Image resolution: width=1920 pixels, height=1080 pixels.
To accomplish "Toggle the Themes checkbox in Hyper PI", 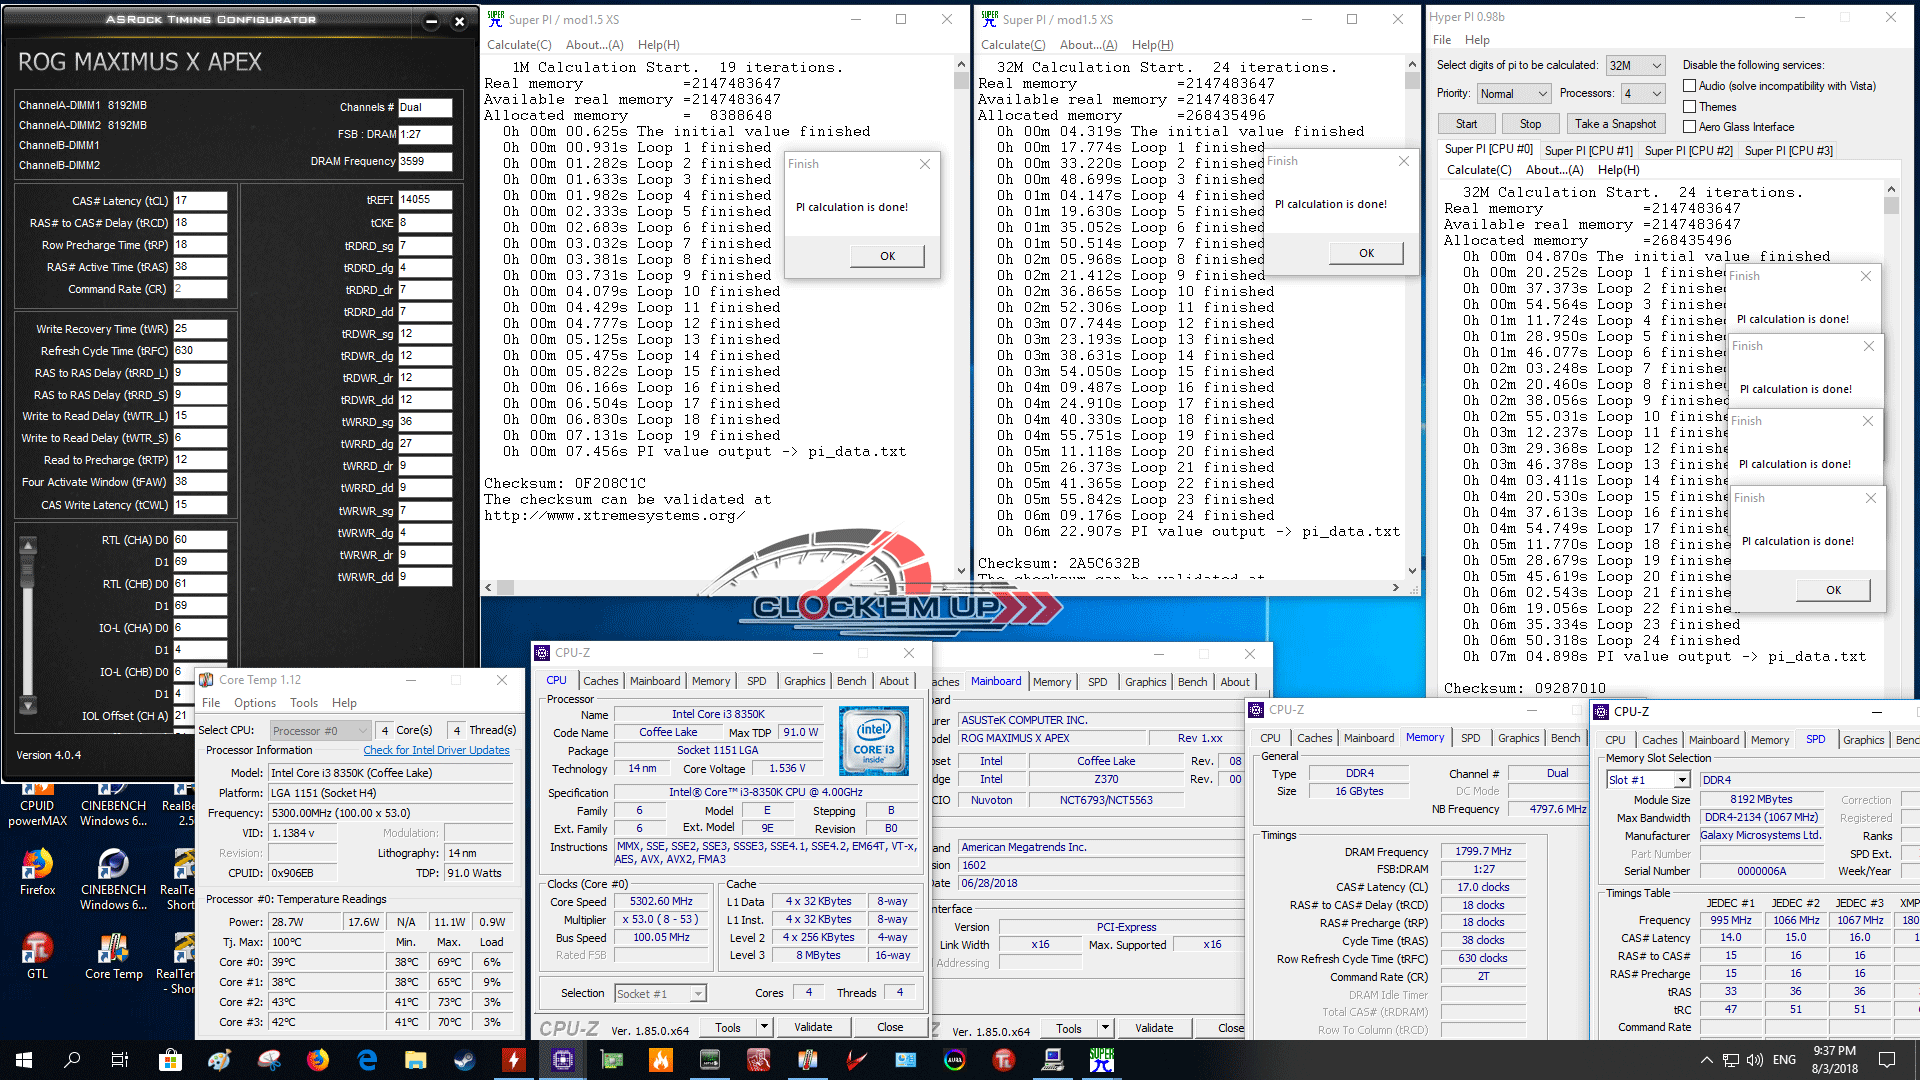I will [1690, 106].
